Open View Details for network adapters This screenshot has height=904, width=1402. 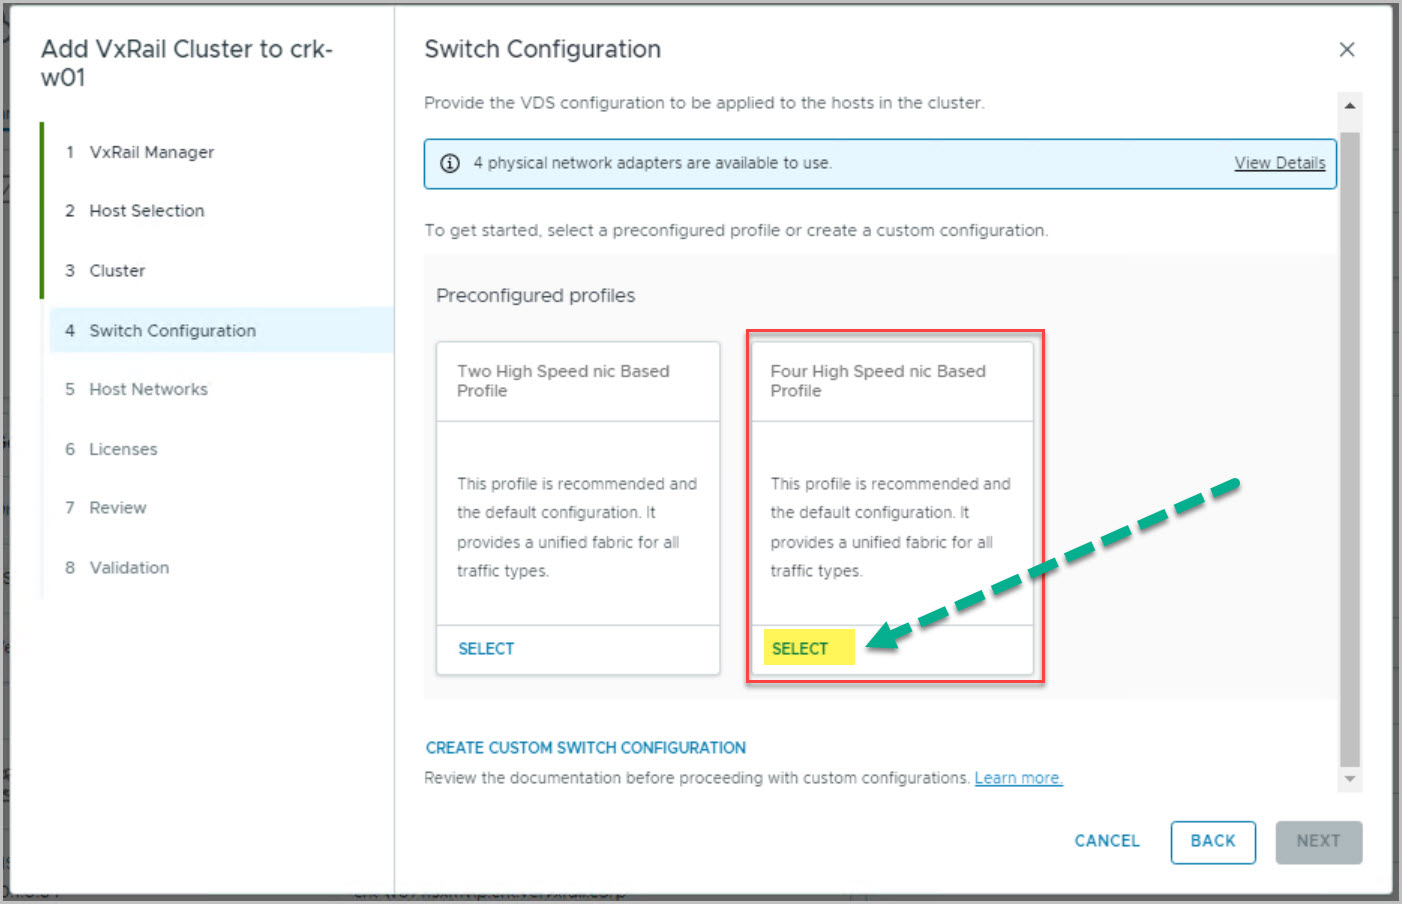[1279, 163]
